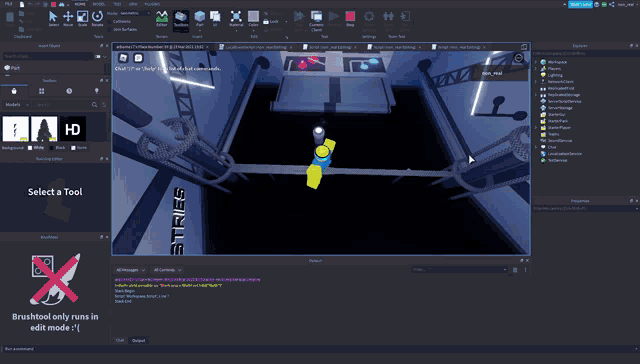Image resolution: width=640 pixels, height=364 pixels.
Task: Select the Move tool in ribbon
Action: (68, 19)
